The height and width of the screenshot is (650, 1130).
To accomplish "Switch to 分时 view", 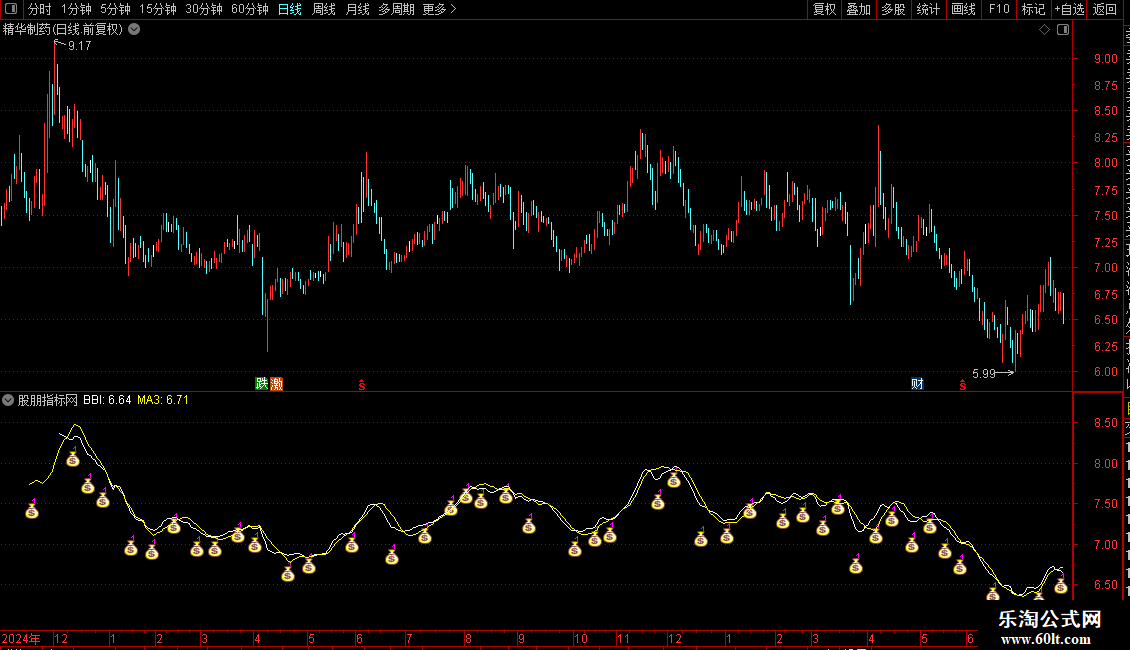I will pos(40,9).
